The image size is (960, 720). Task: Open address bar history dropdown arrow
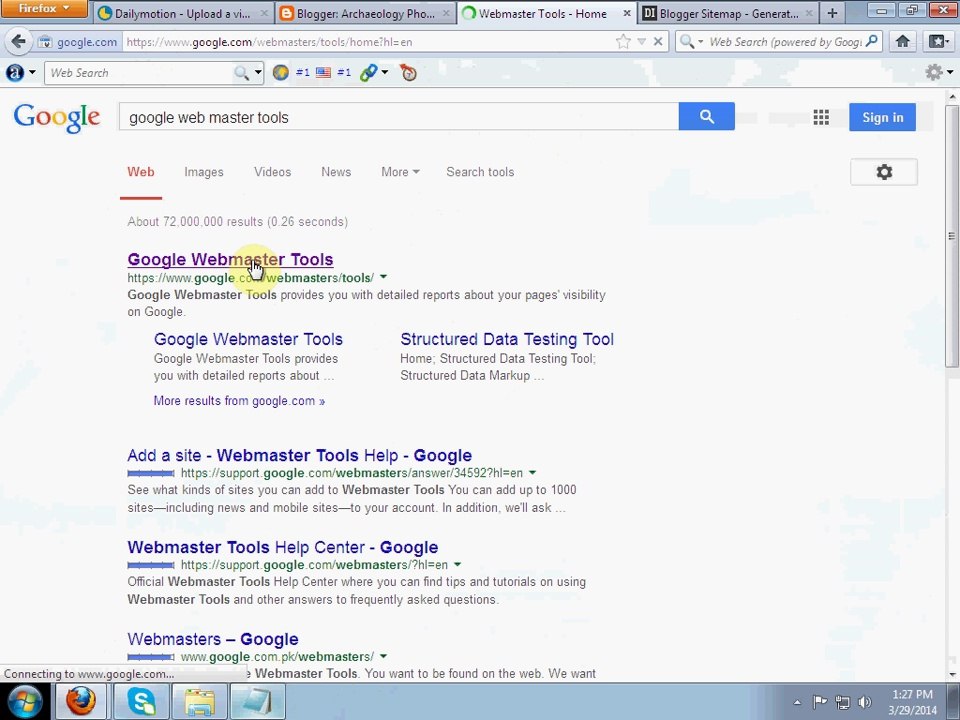coord(642,42)
